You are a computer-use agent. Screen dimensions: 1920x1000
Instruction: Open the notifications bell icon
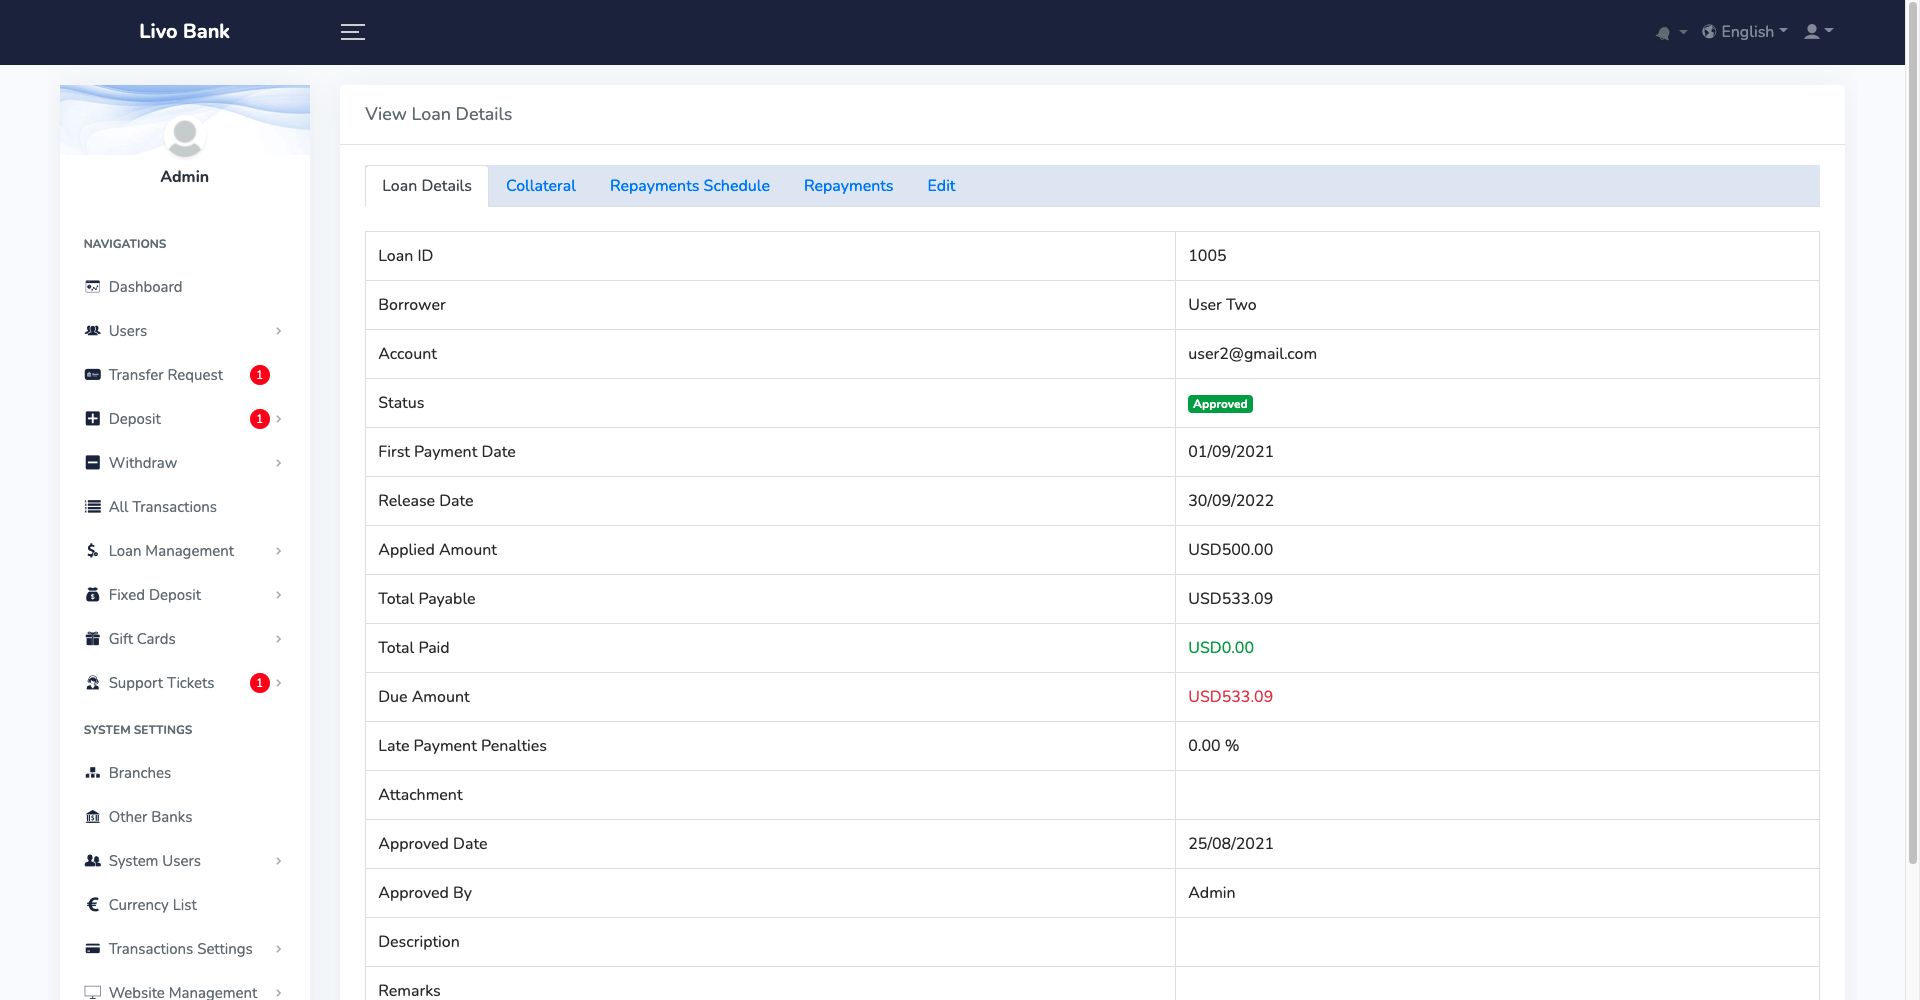(x=1663, y=33)
